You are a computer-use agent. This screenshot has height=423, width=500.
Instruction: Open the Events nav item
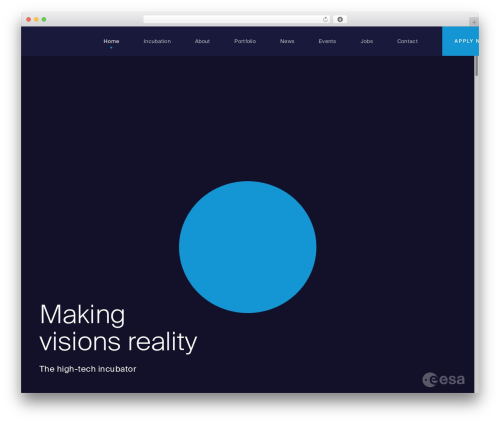click(x=327, y=41)
